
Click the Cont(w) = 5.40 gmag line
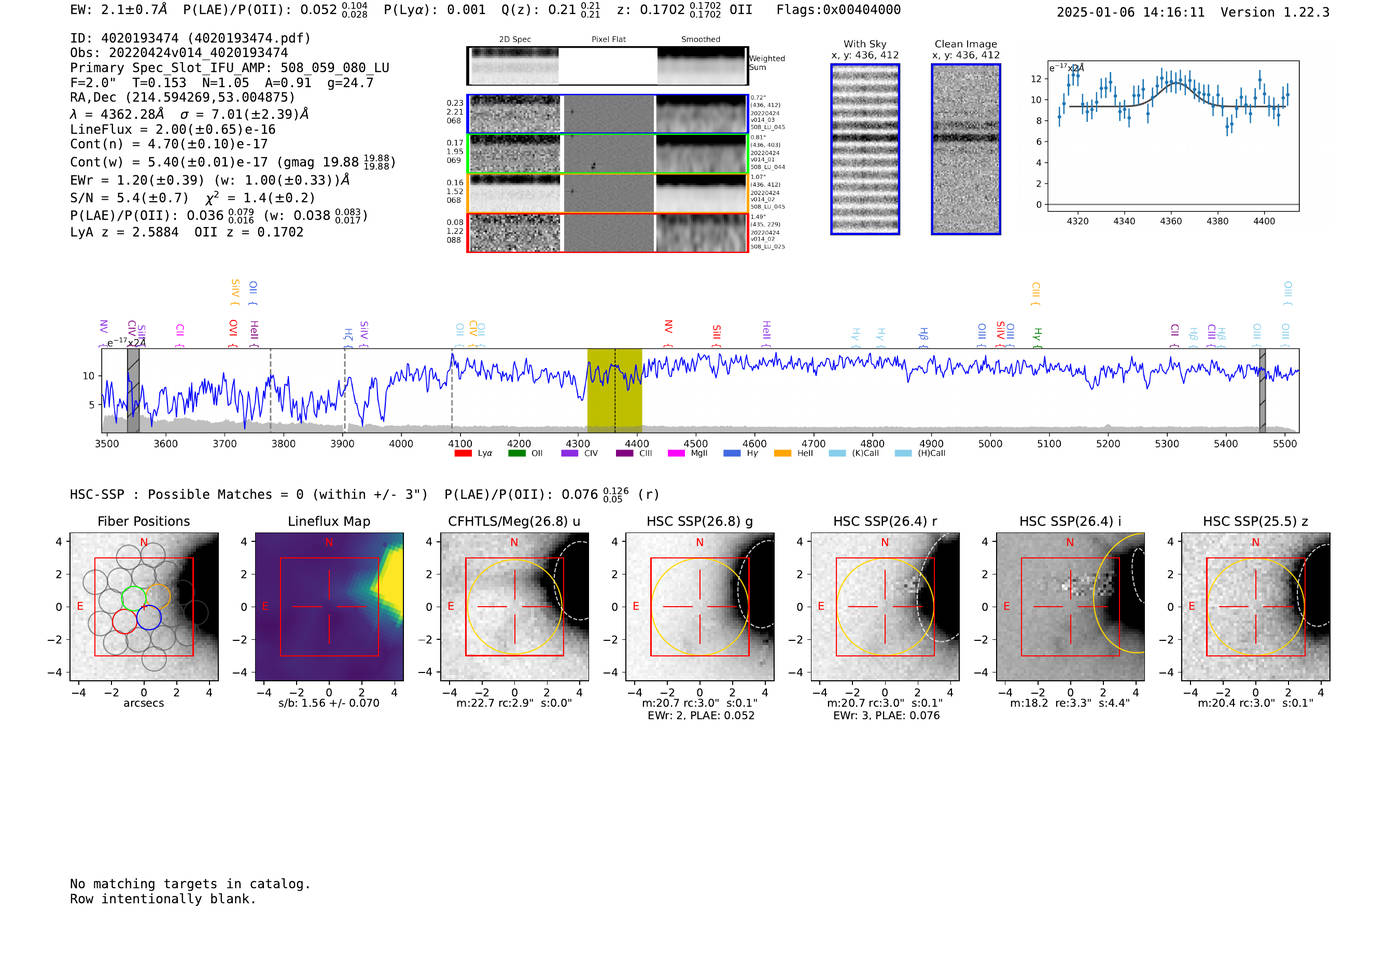pyautogui.click(x=233, y=161)
